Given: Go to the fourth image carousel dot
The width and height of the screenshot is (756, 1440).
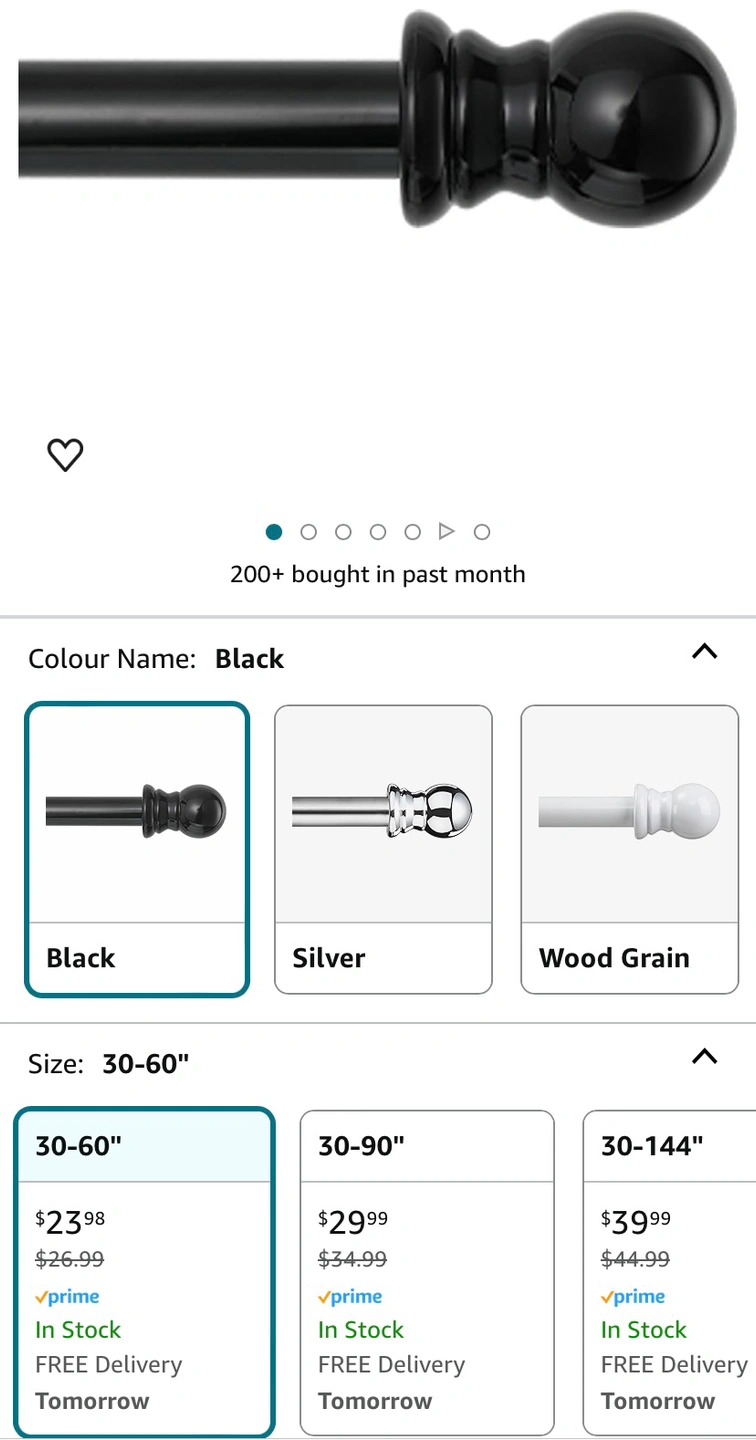Looking at the screenshot, I should tap(378, 532).
